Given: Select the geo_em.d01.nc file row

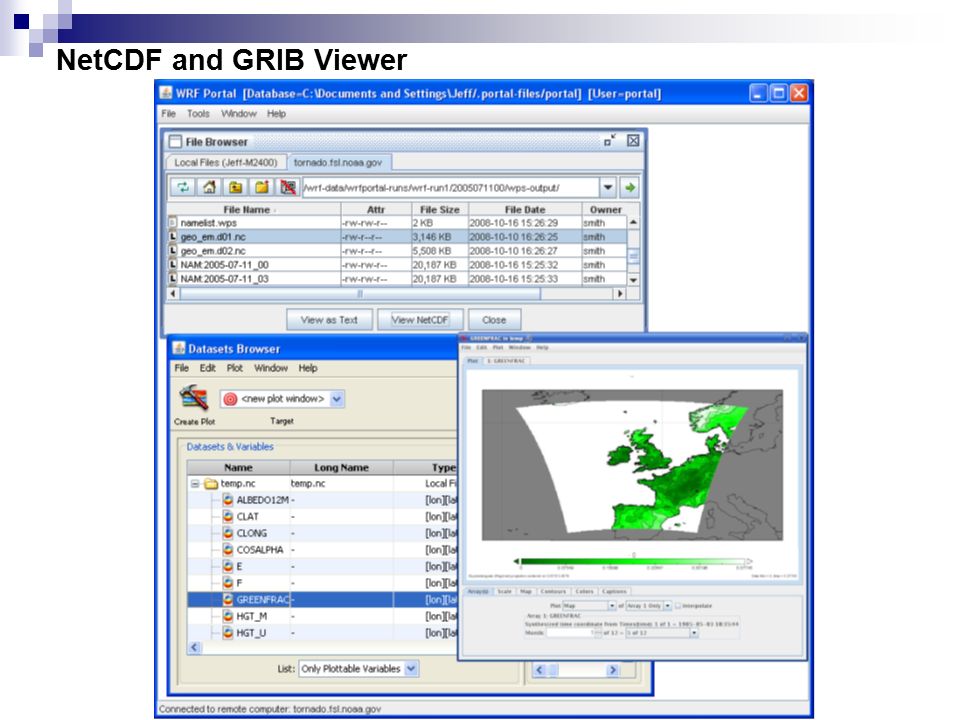Looking at the screenshot, I should coord(397,237).
